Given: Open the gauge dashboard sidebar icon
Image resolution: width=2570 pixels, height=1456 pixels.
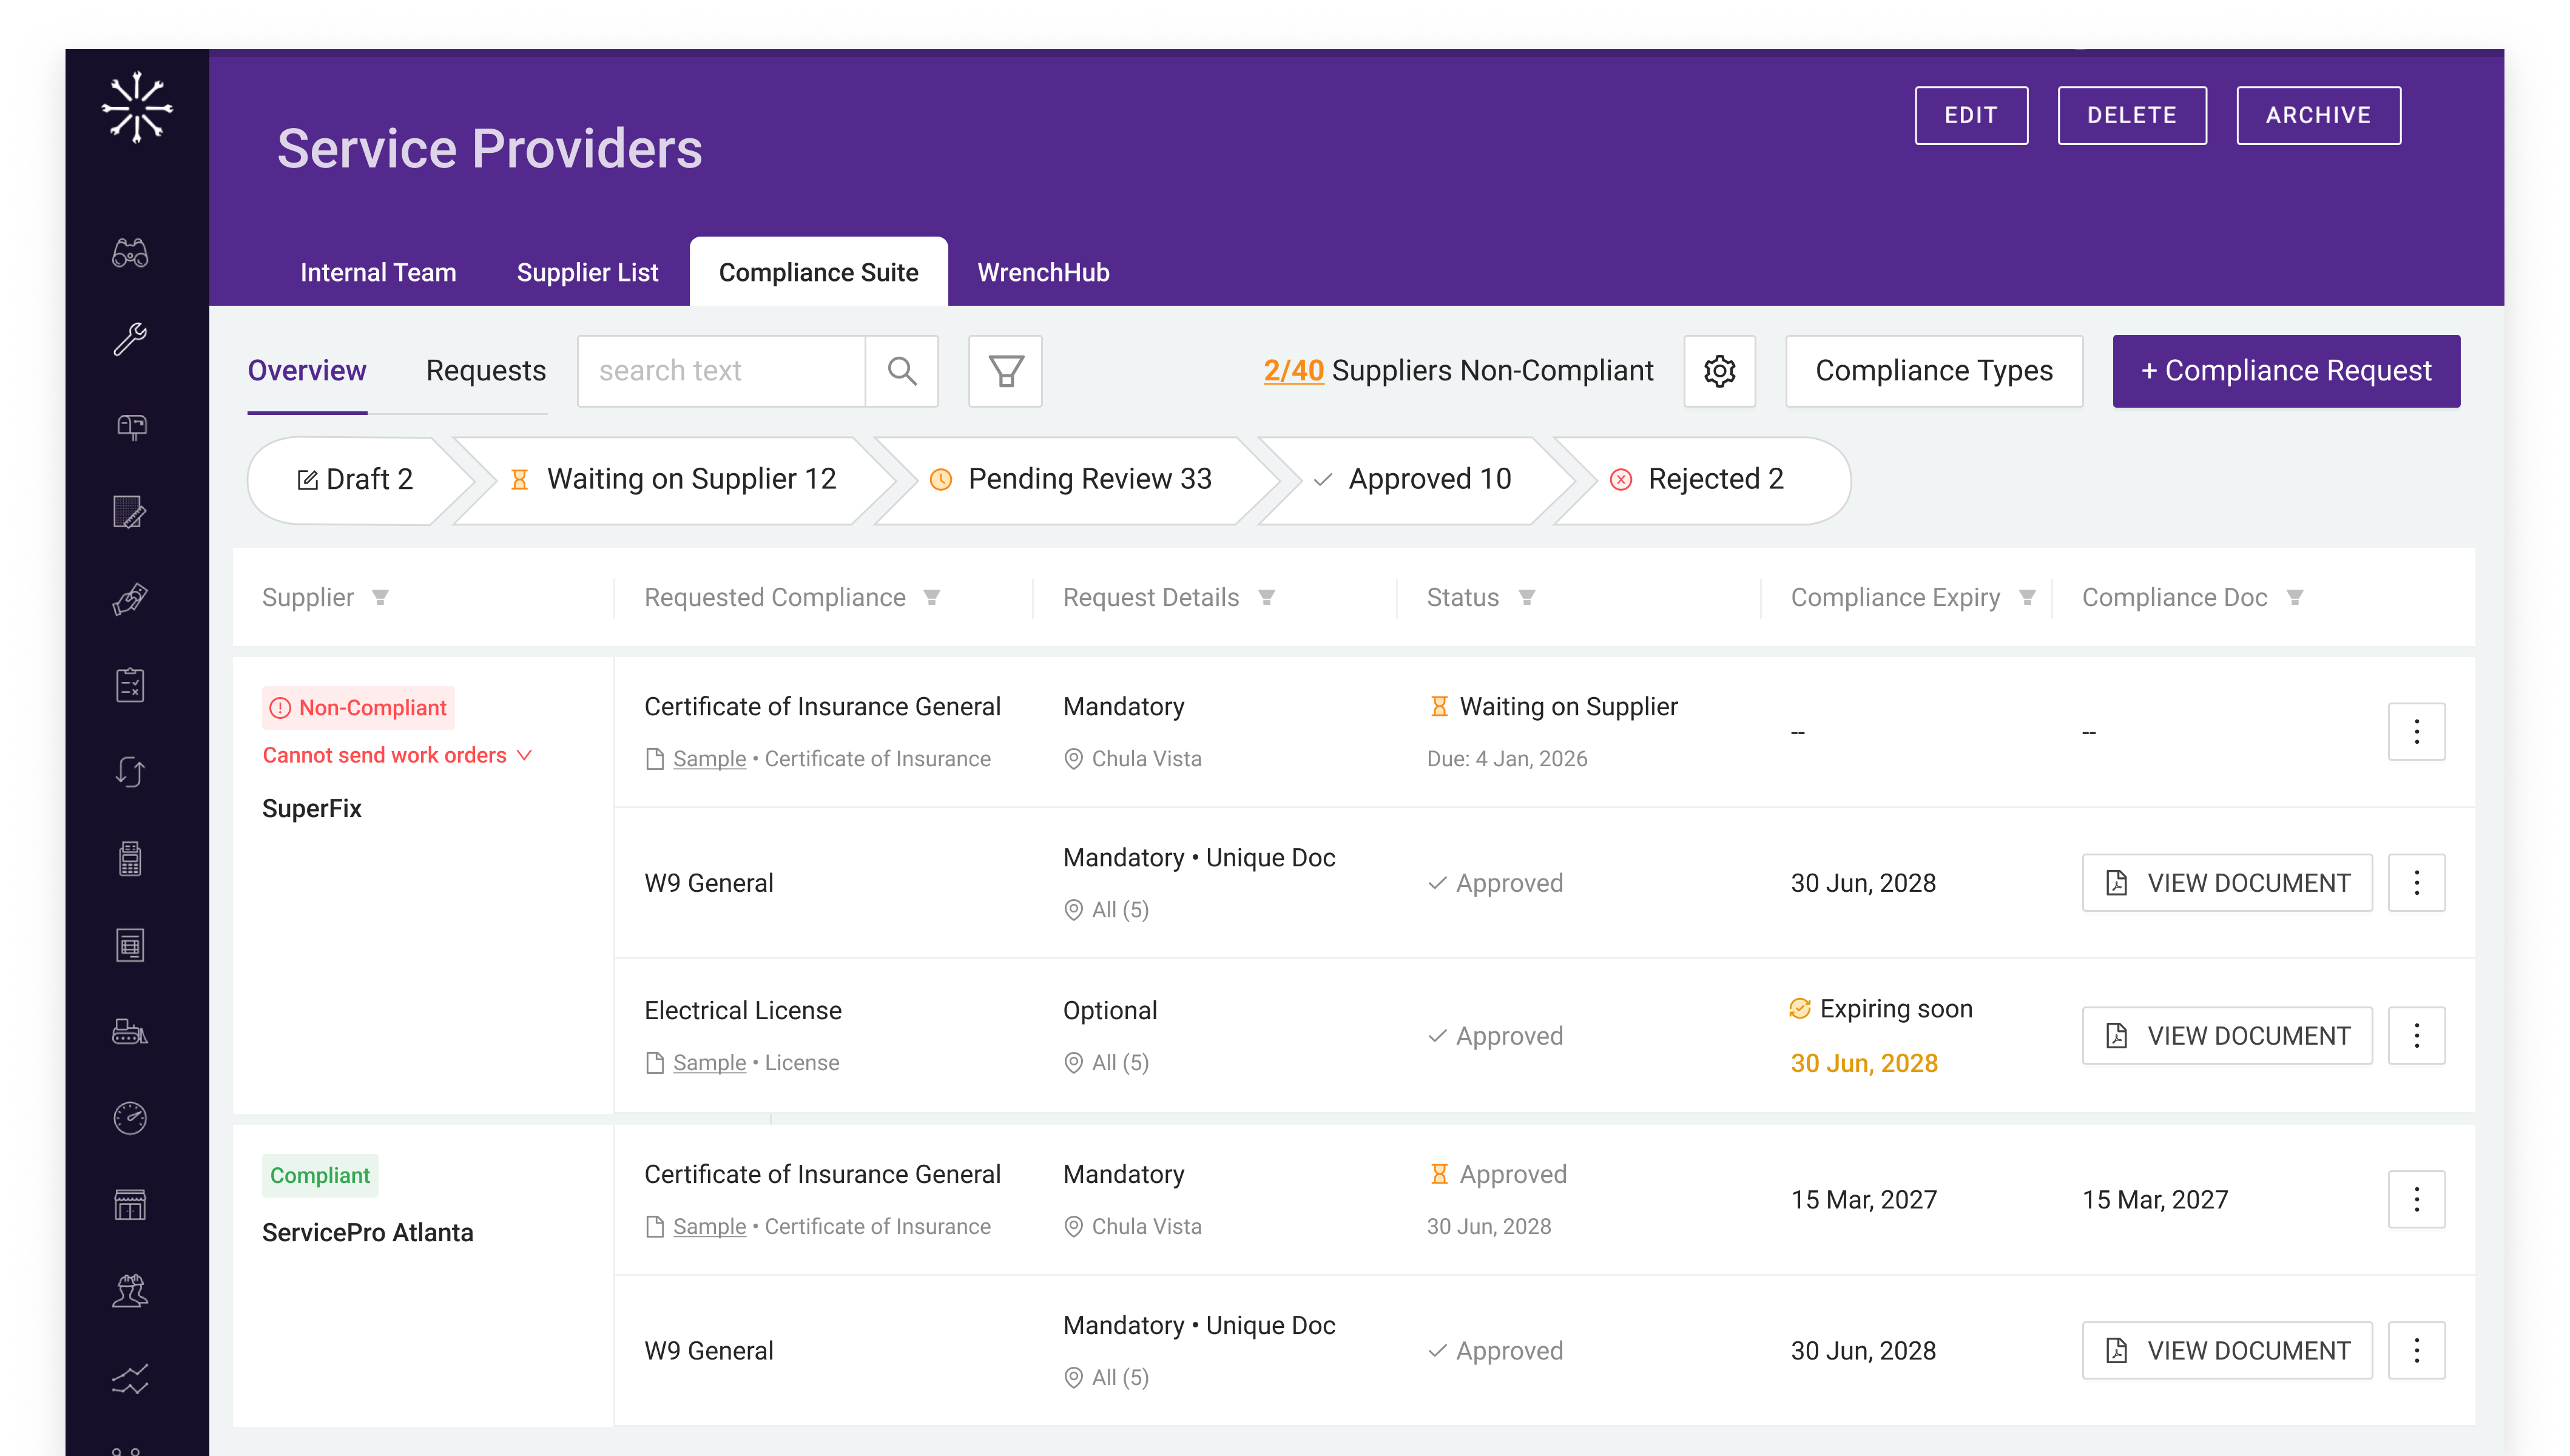Looking at the screenshot, I should [130, 1118].
